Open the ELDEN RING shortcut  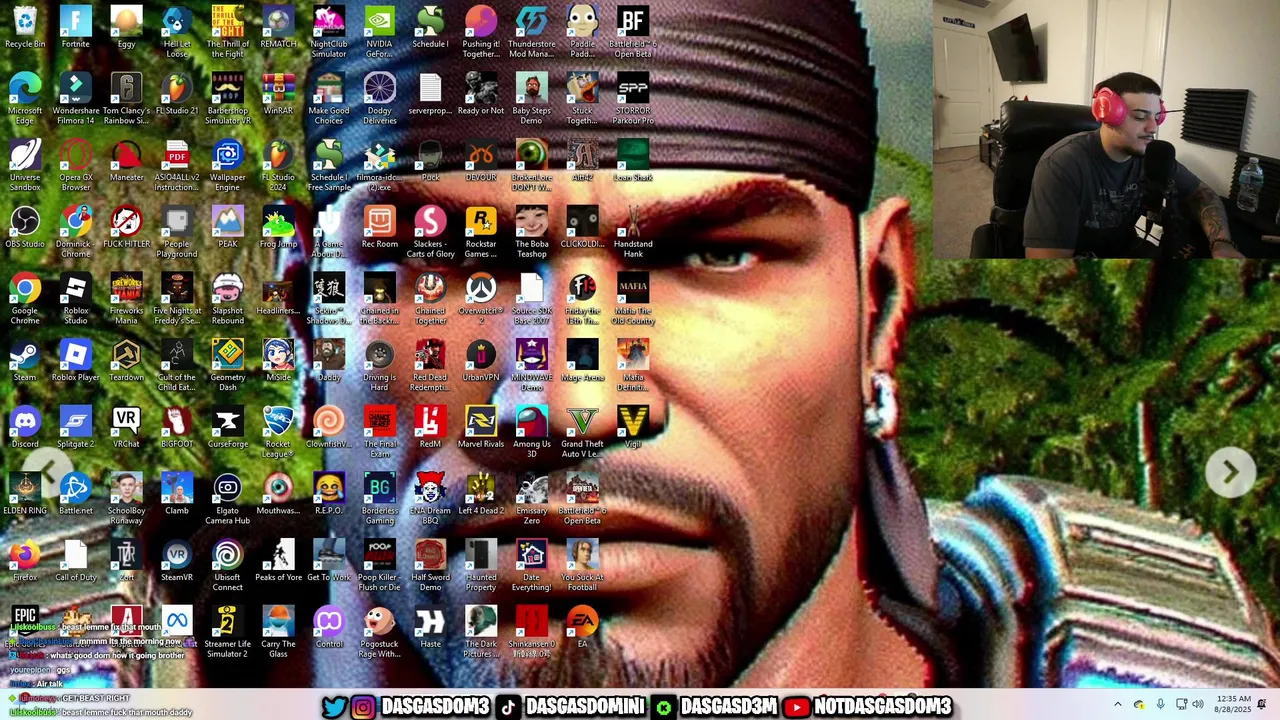[x=25, y=494]
